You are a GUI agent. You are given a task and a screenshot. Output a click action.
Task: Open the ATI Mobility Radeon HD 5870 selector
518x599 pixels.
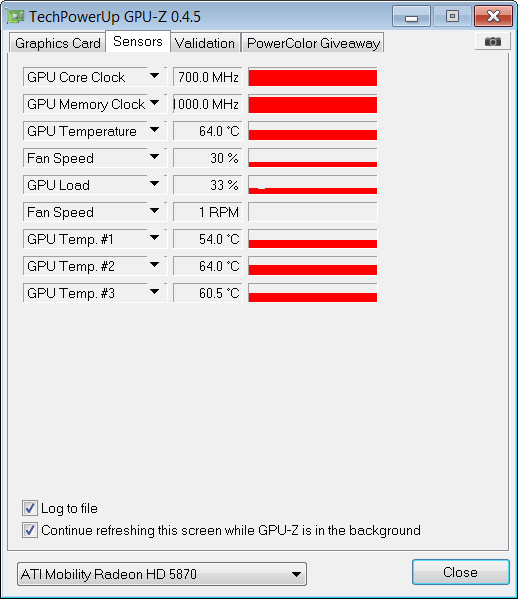(x=162, y=574)
